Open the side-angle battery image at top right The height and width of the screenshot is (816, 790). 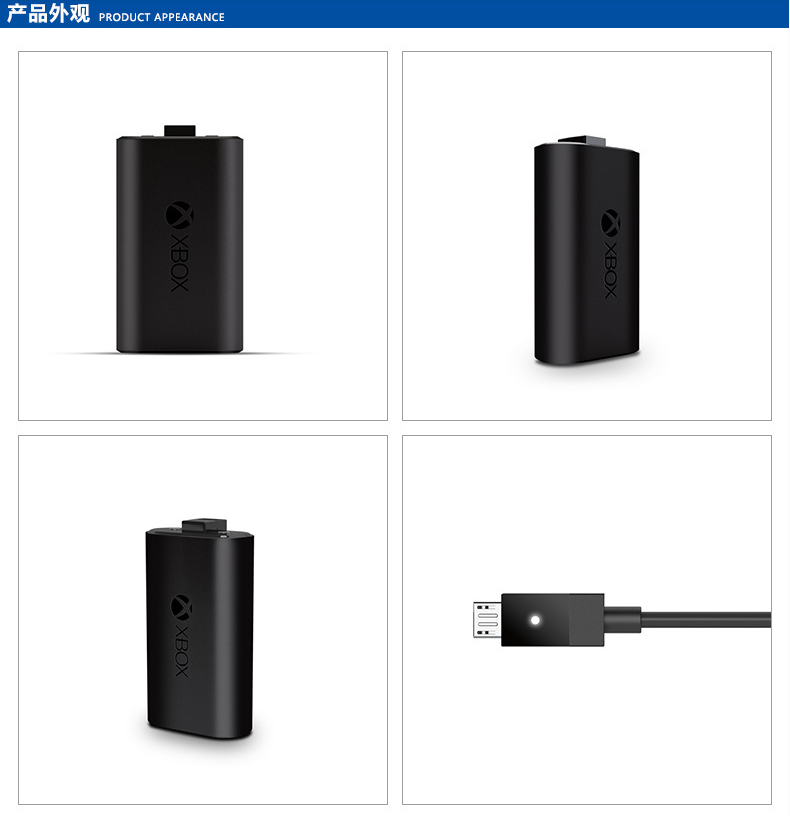tap(587, 236)
